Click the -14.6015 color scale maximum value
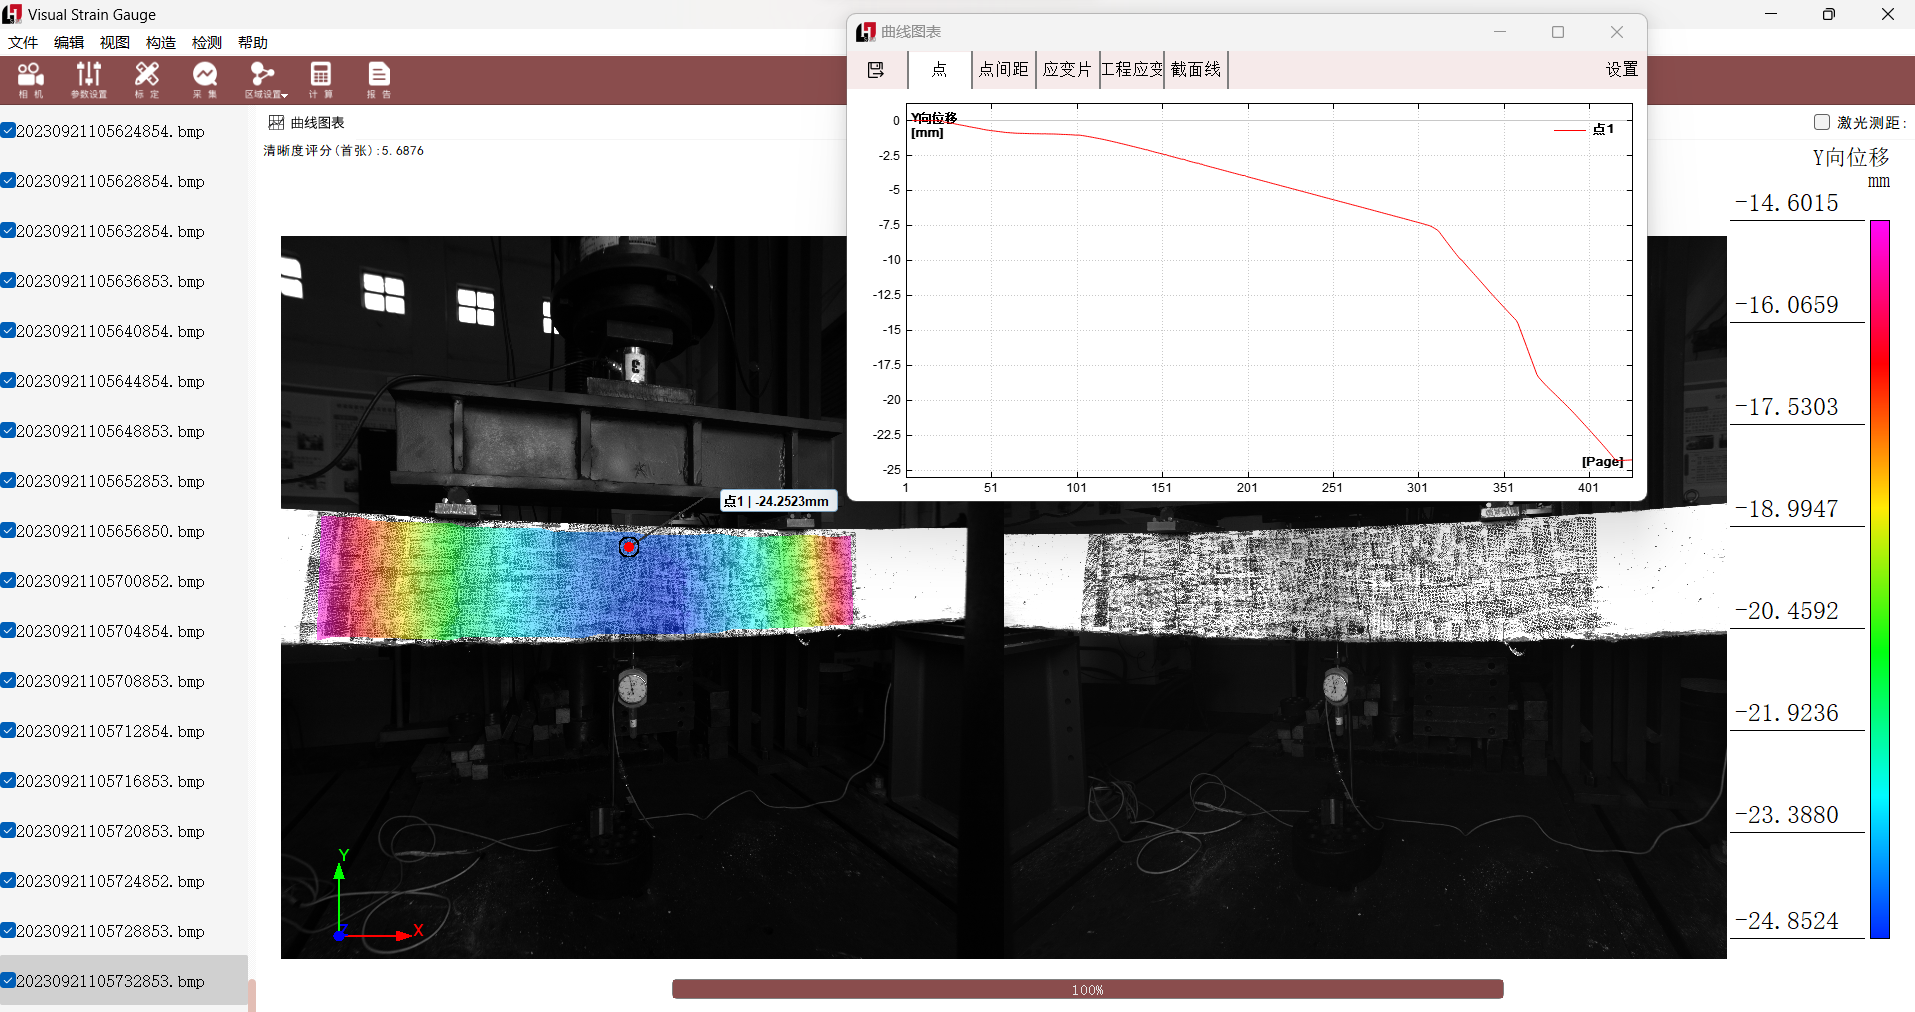Viewport: 1915px width, 1012px height. (x=1787, y=203)
